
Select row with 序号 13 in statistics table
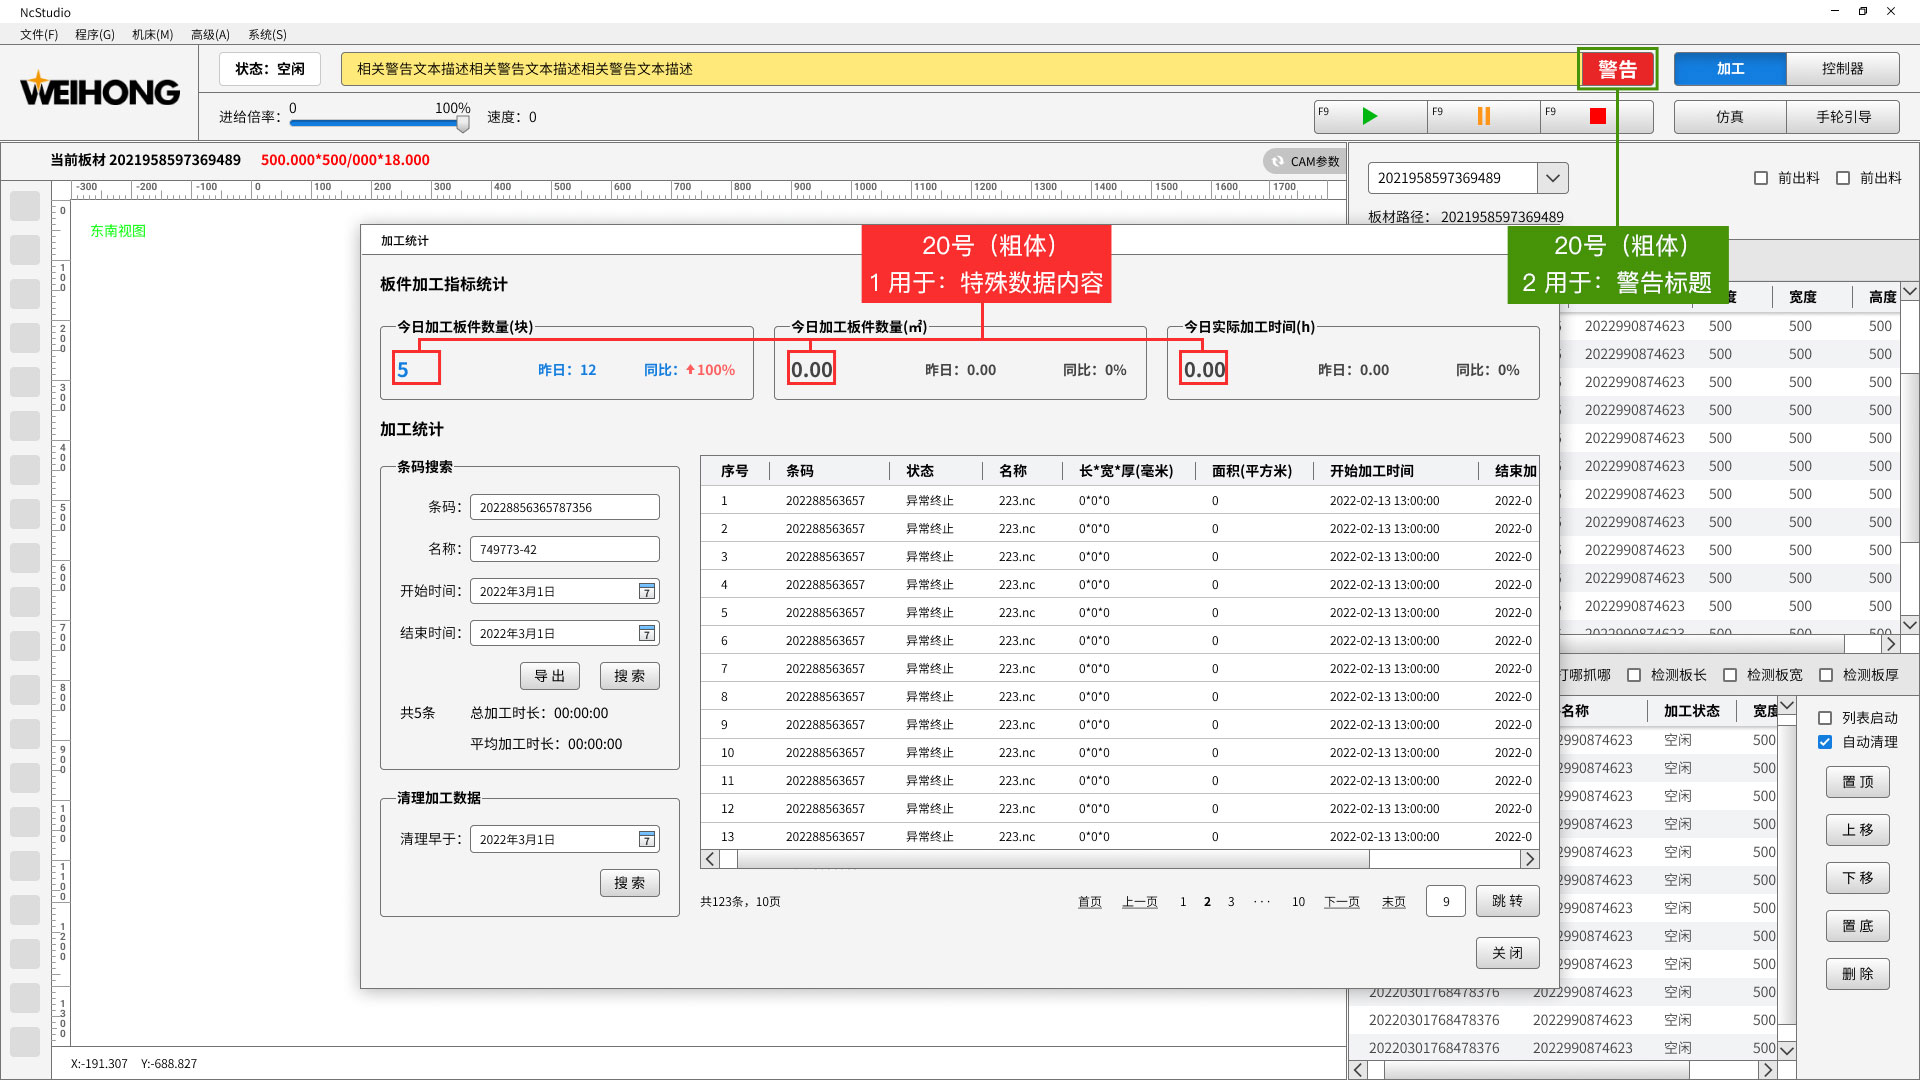pos(1120,837)
